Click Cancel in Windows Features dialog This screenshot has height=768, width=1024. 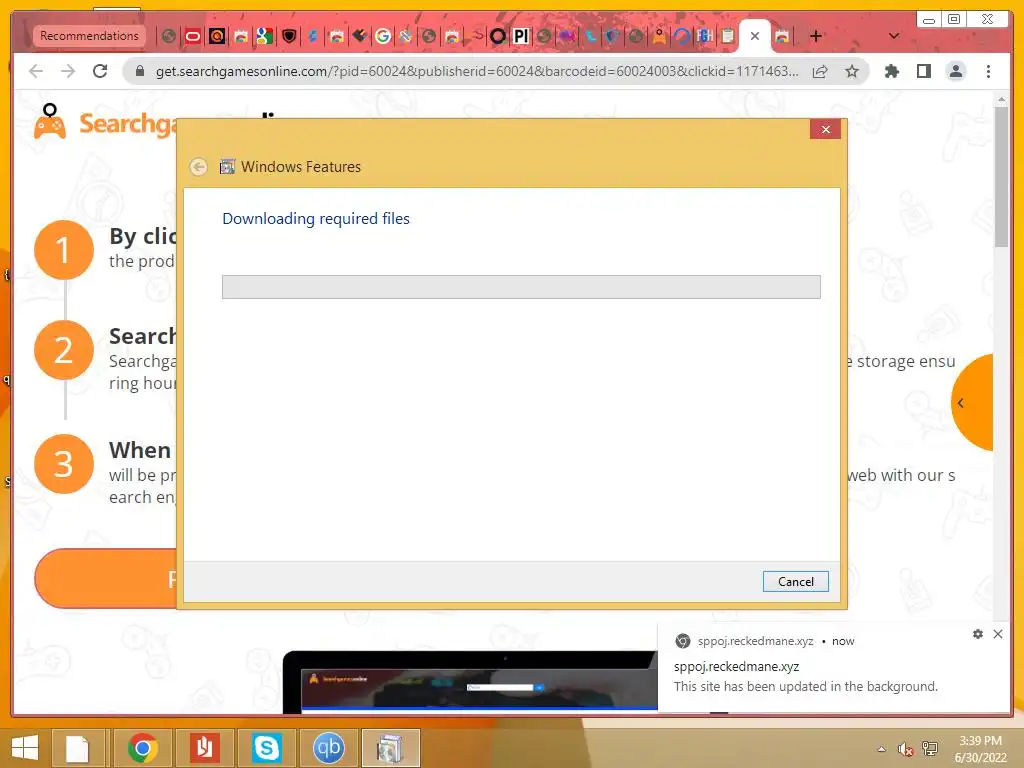[x=795, y=581]
